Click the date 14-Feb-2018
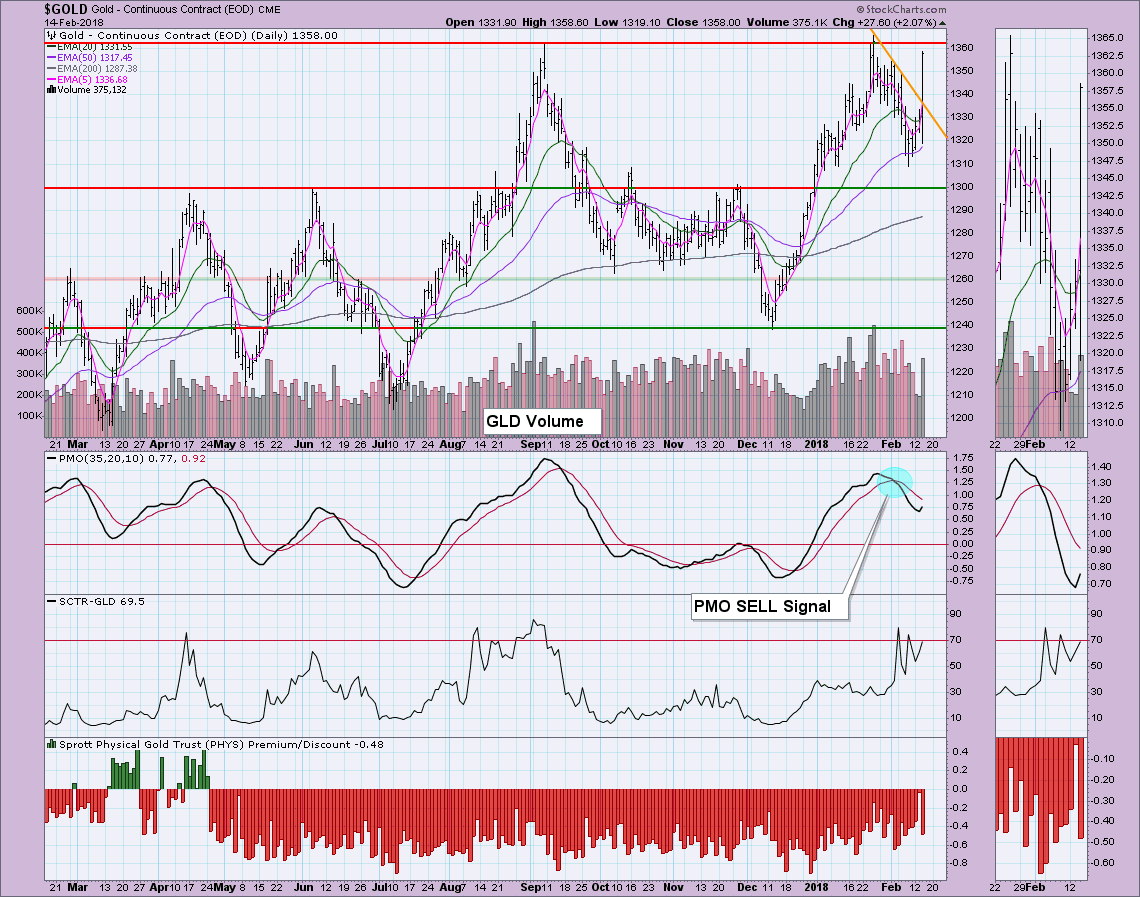The image size is (1140, 897). coord(73,23)
